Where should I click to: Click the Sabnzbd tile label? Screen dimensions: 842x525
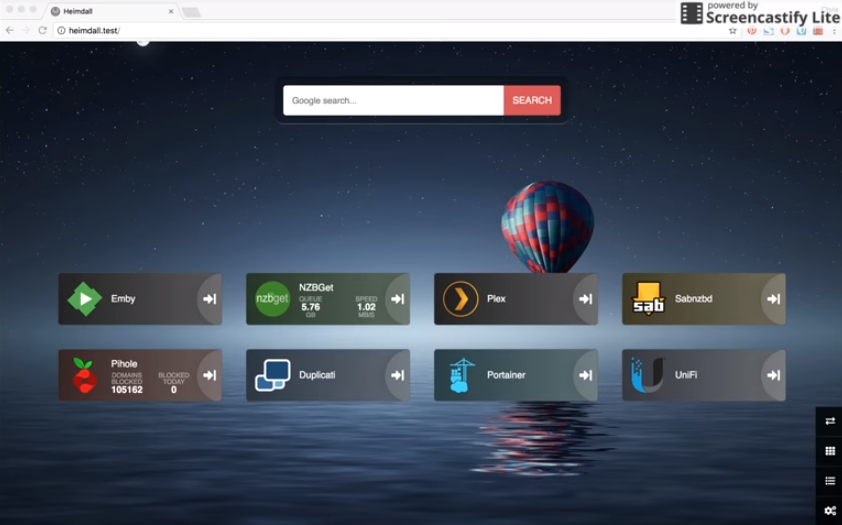(693, 299)
